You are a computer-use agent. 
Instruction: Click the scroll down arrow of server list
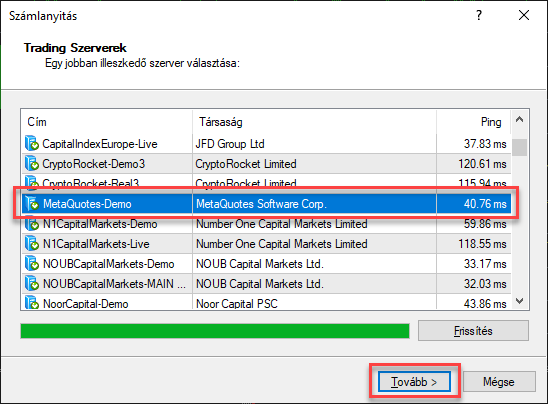(x=520, y=301)
